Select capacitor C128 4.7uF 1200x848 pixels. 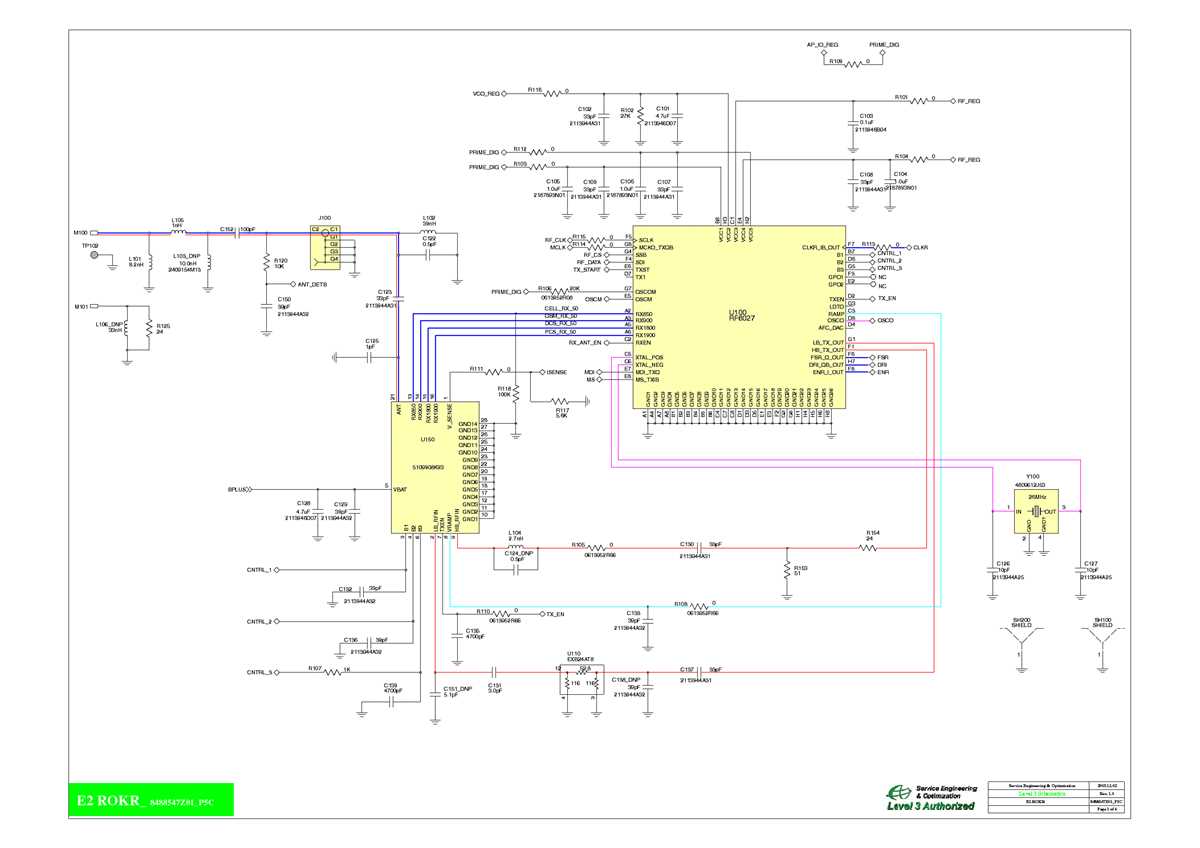coord(317,513)
